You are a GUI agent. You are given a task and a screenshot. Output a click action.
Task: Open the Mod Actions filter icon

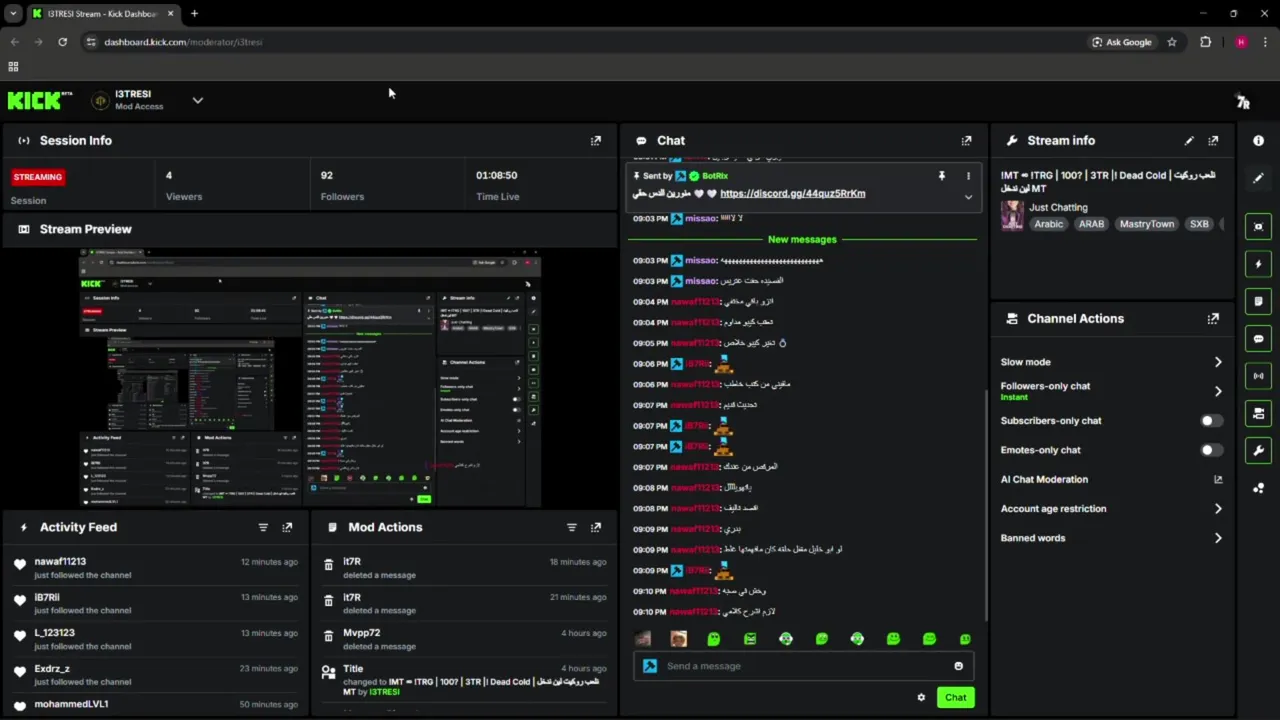click(x=572, y=527)
